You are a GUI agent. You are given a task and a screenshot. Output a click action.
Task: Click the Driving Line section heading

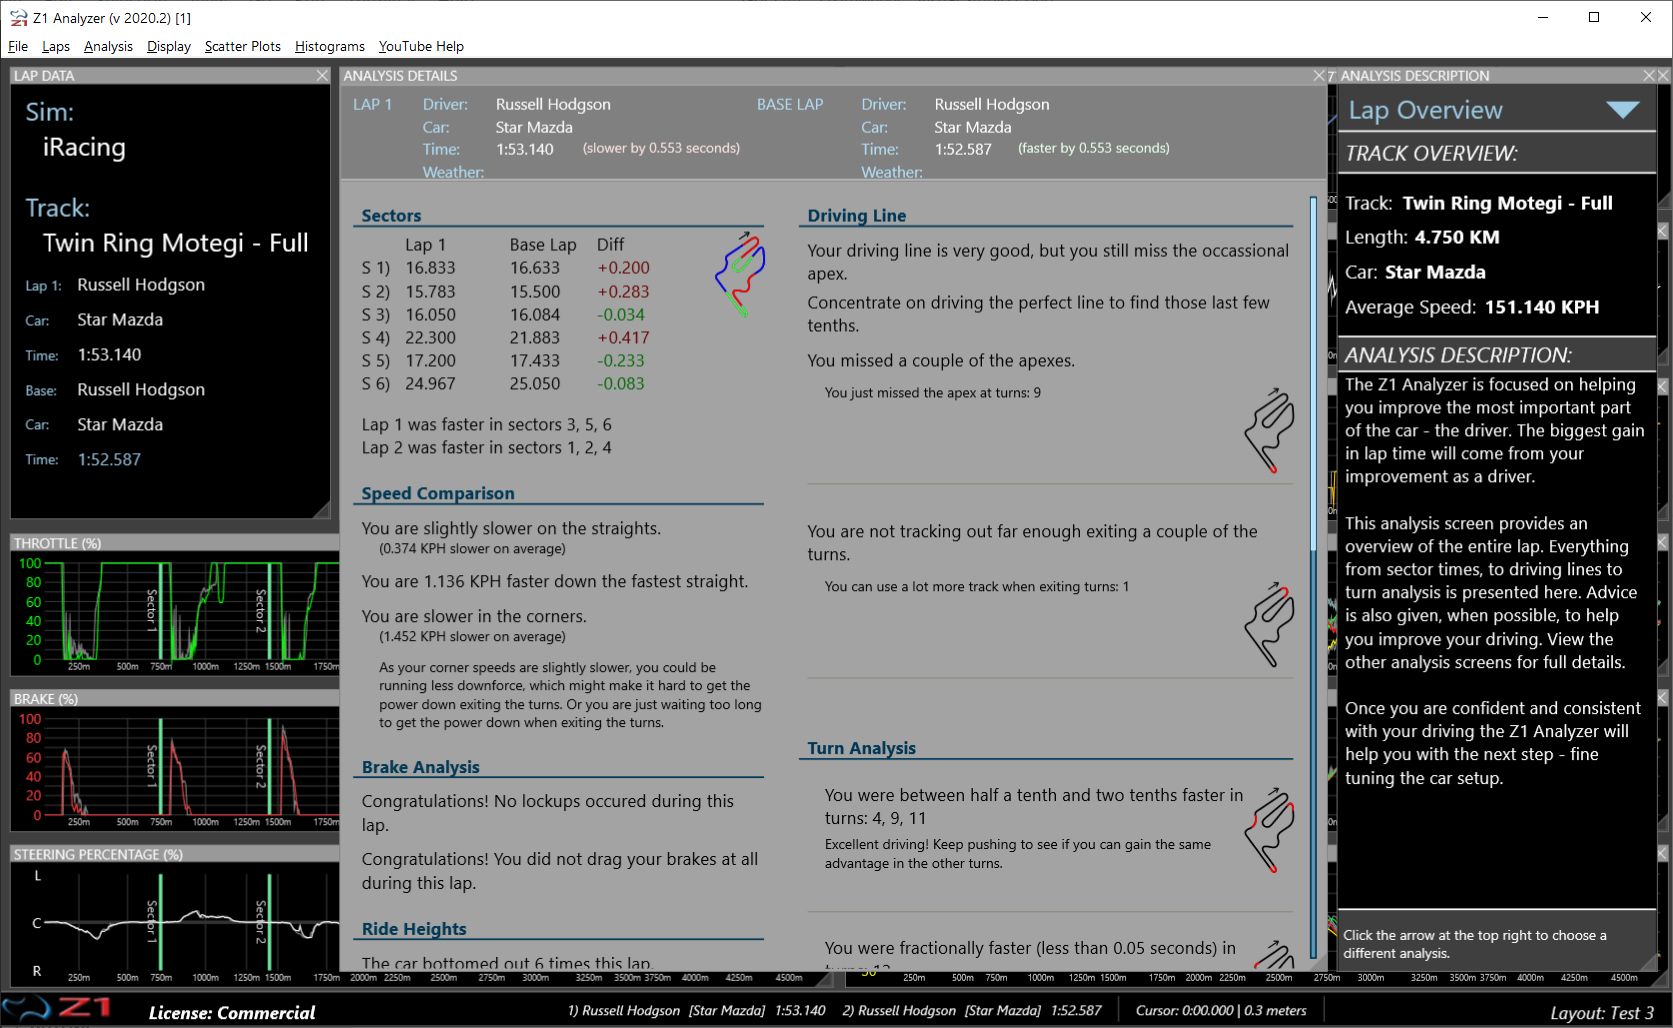(857, 215)
